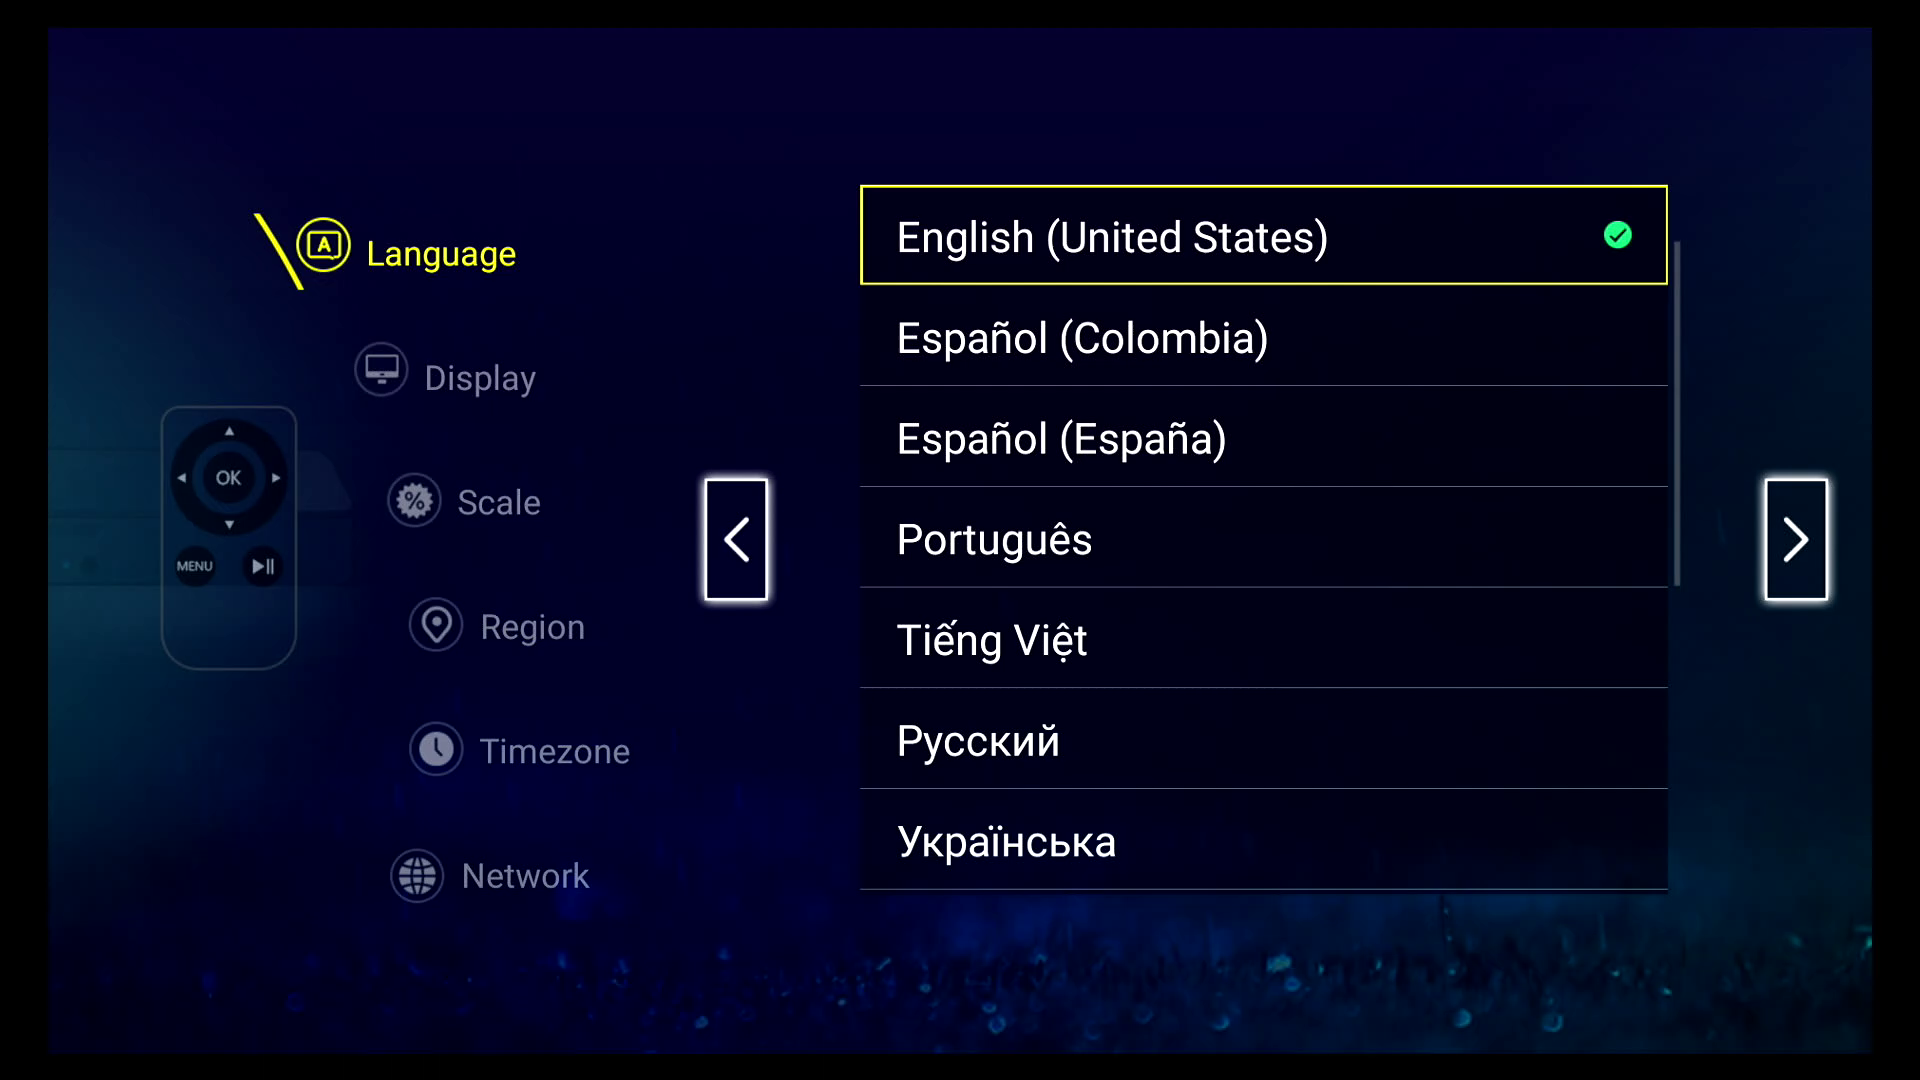1920x1080 pixels.
Task: Click the Region location pin icon
Action: [x=436, y=625]
